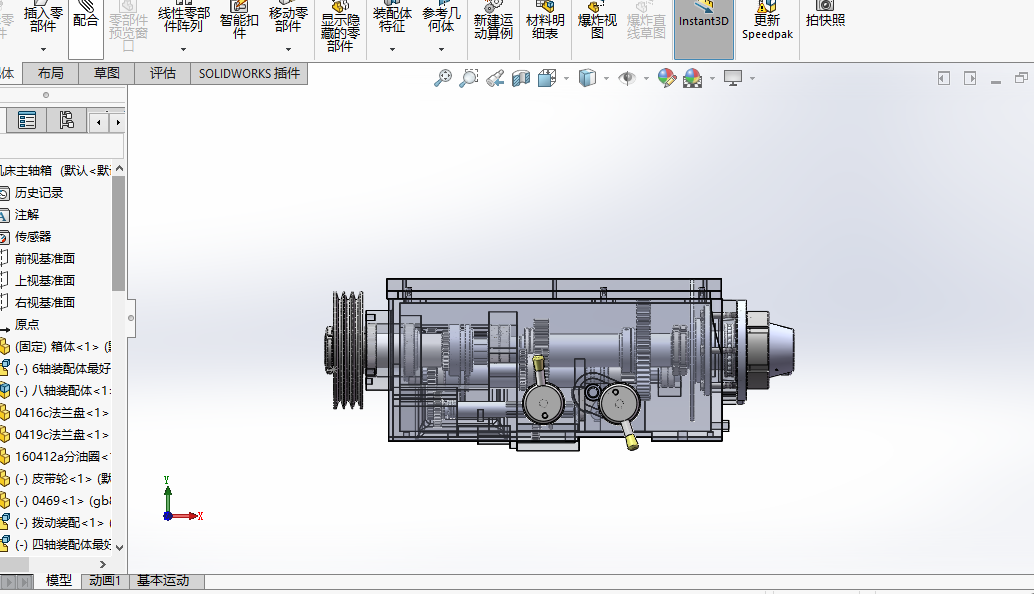The height and width of the screenshot is (594, 1034).
Task: Select 皮带轮<1> in the feature tree
Action: [62, 478]
